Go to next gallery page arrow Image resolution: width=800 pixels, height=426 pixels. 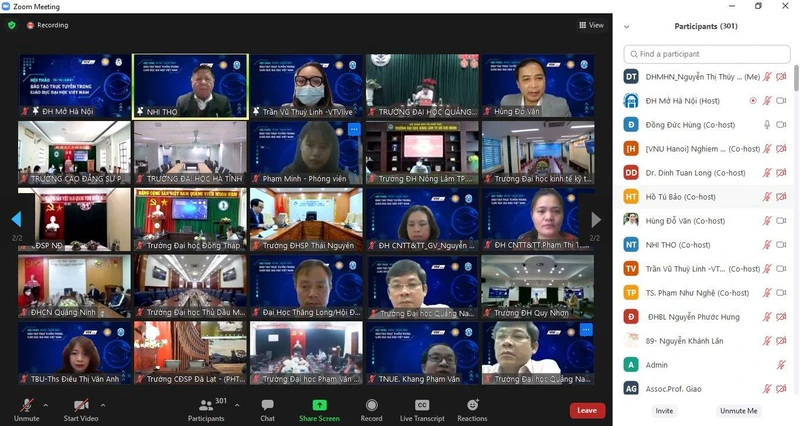tap(595, 219)
